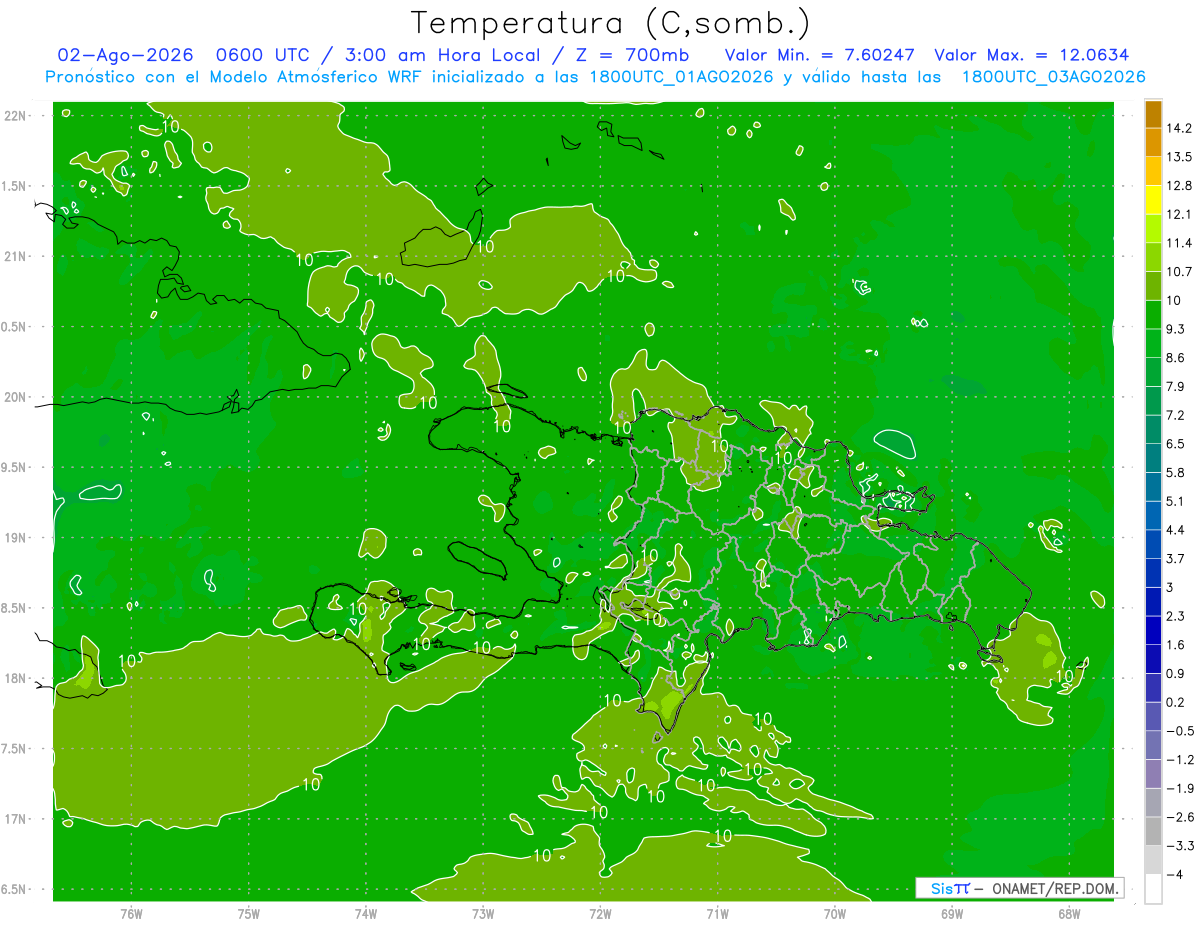Screen dimensions: 1200x927
Task: Click the "4.4" color scale value
Action: pos(1175,530)
